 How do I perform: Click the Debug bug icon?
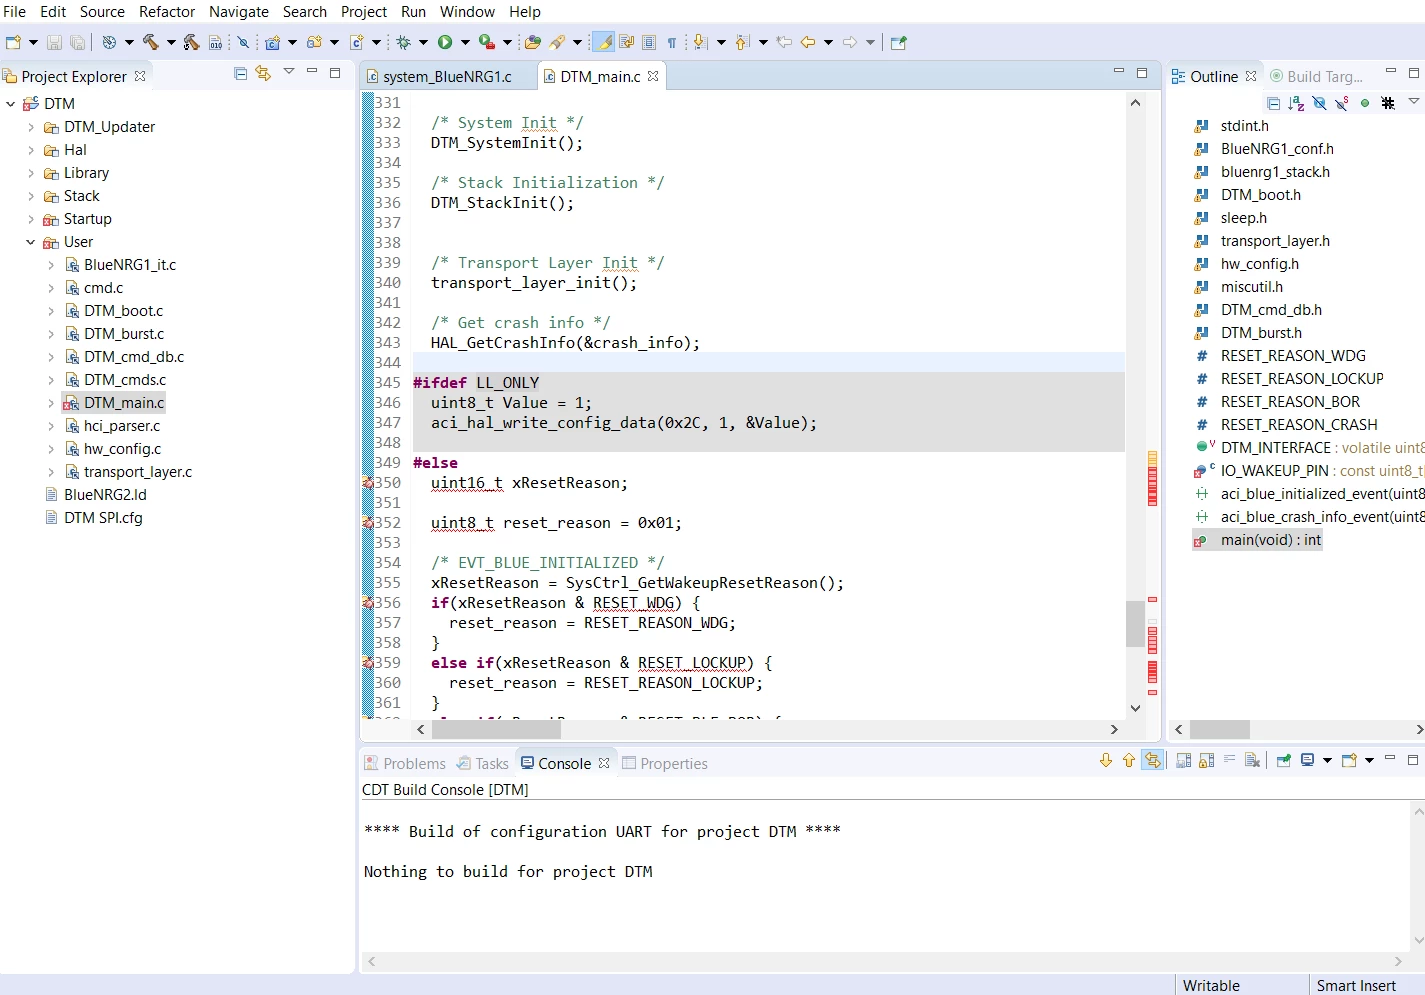(404, 42)
